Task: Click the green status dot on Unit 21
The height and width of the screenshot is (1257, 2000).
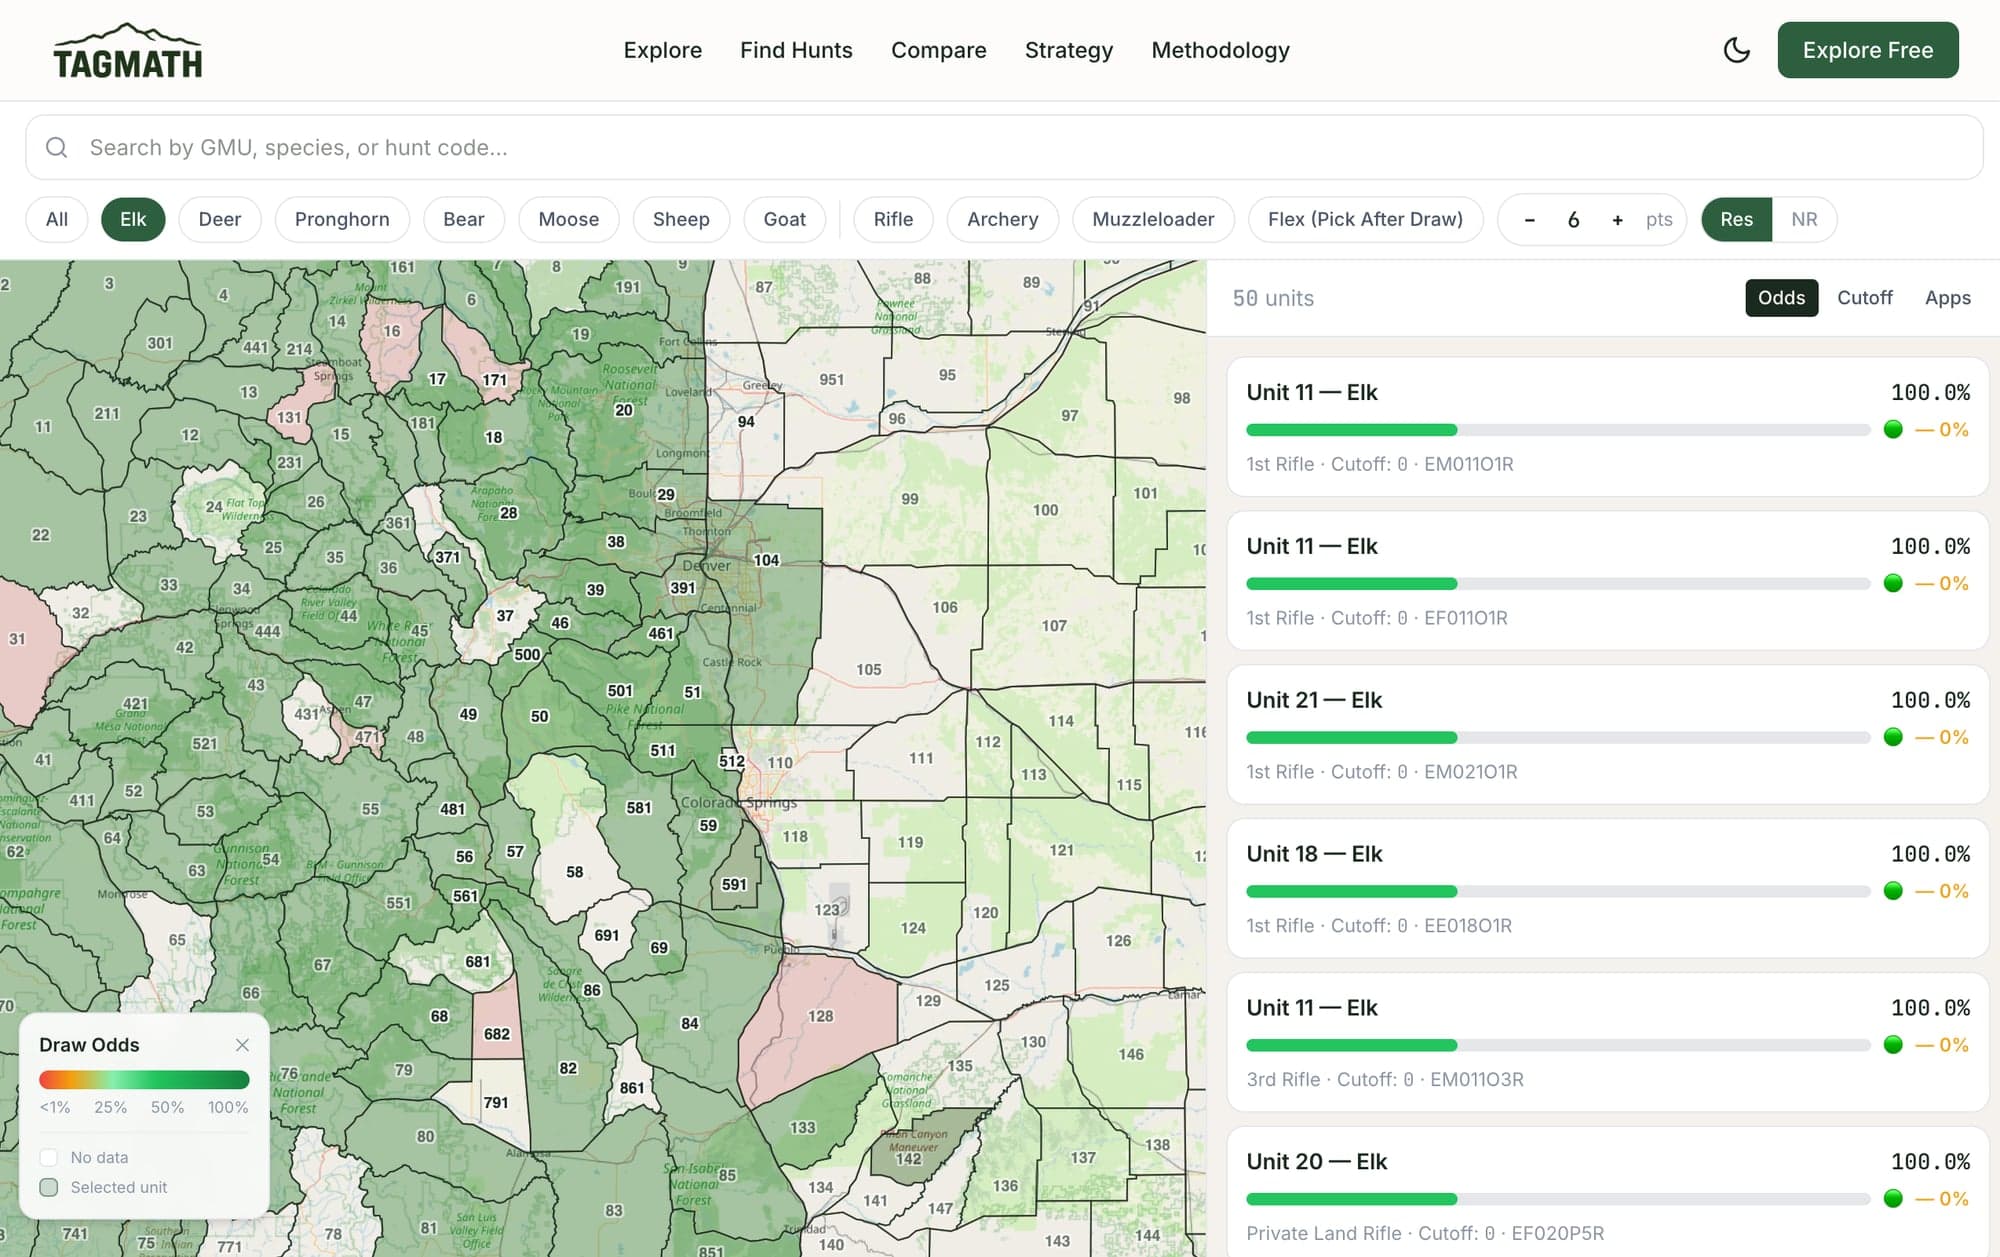Action: coord(1895,737)
